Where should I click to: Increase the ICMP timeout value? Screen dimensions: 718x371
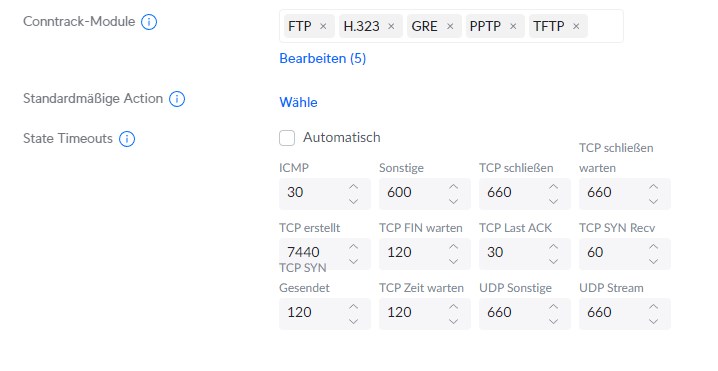click(354, 186)
